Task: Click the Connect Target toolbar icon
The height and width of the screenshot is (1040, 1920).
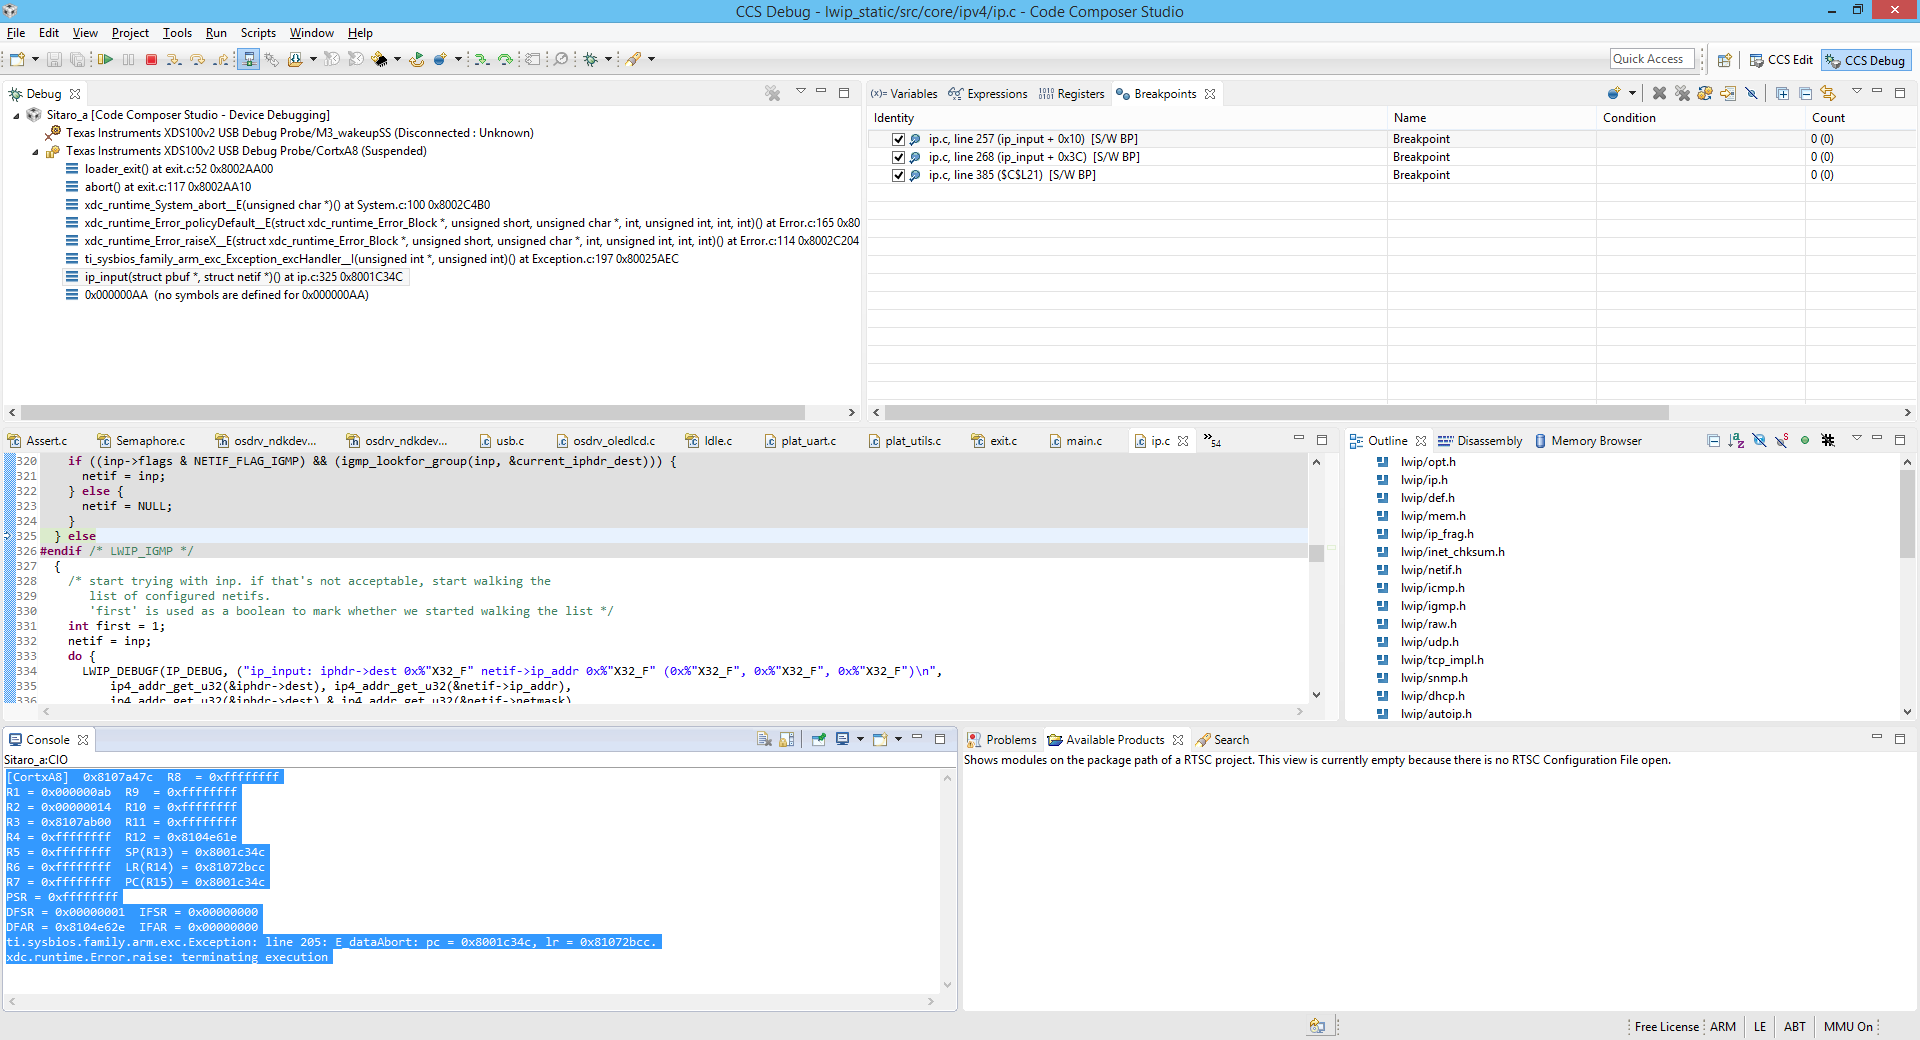Action: coord(249,59)
